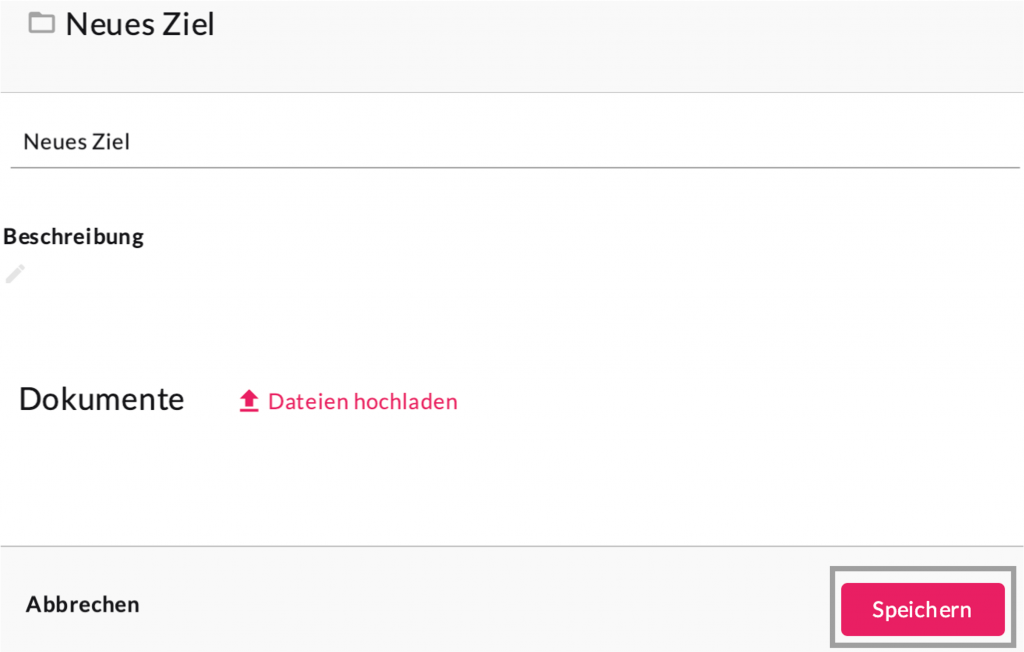
Task: Click the footer bar between Abbrechen and Speichern
Action: (x=480, y=604)
